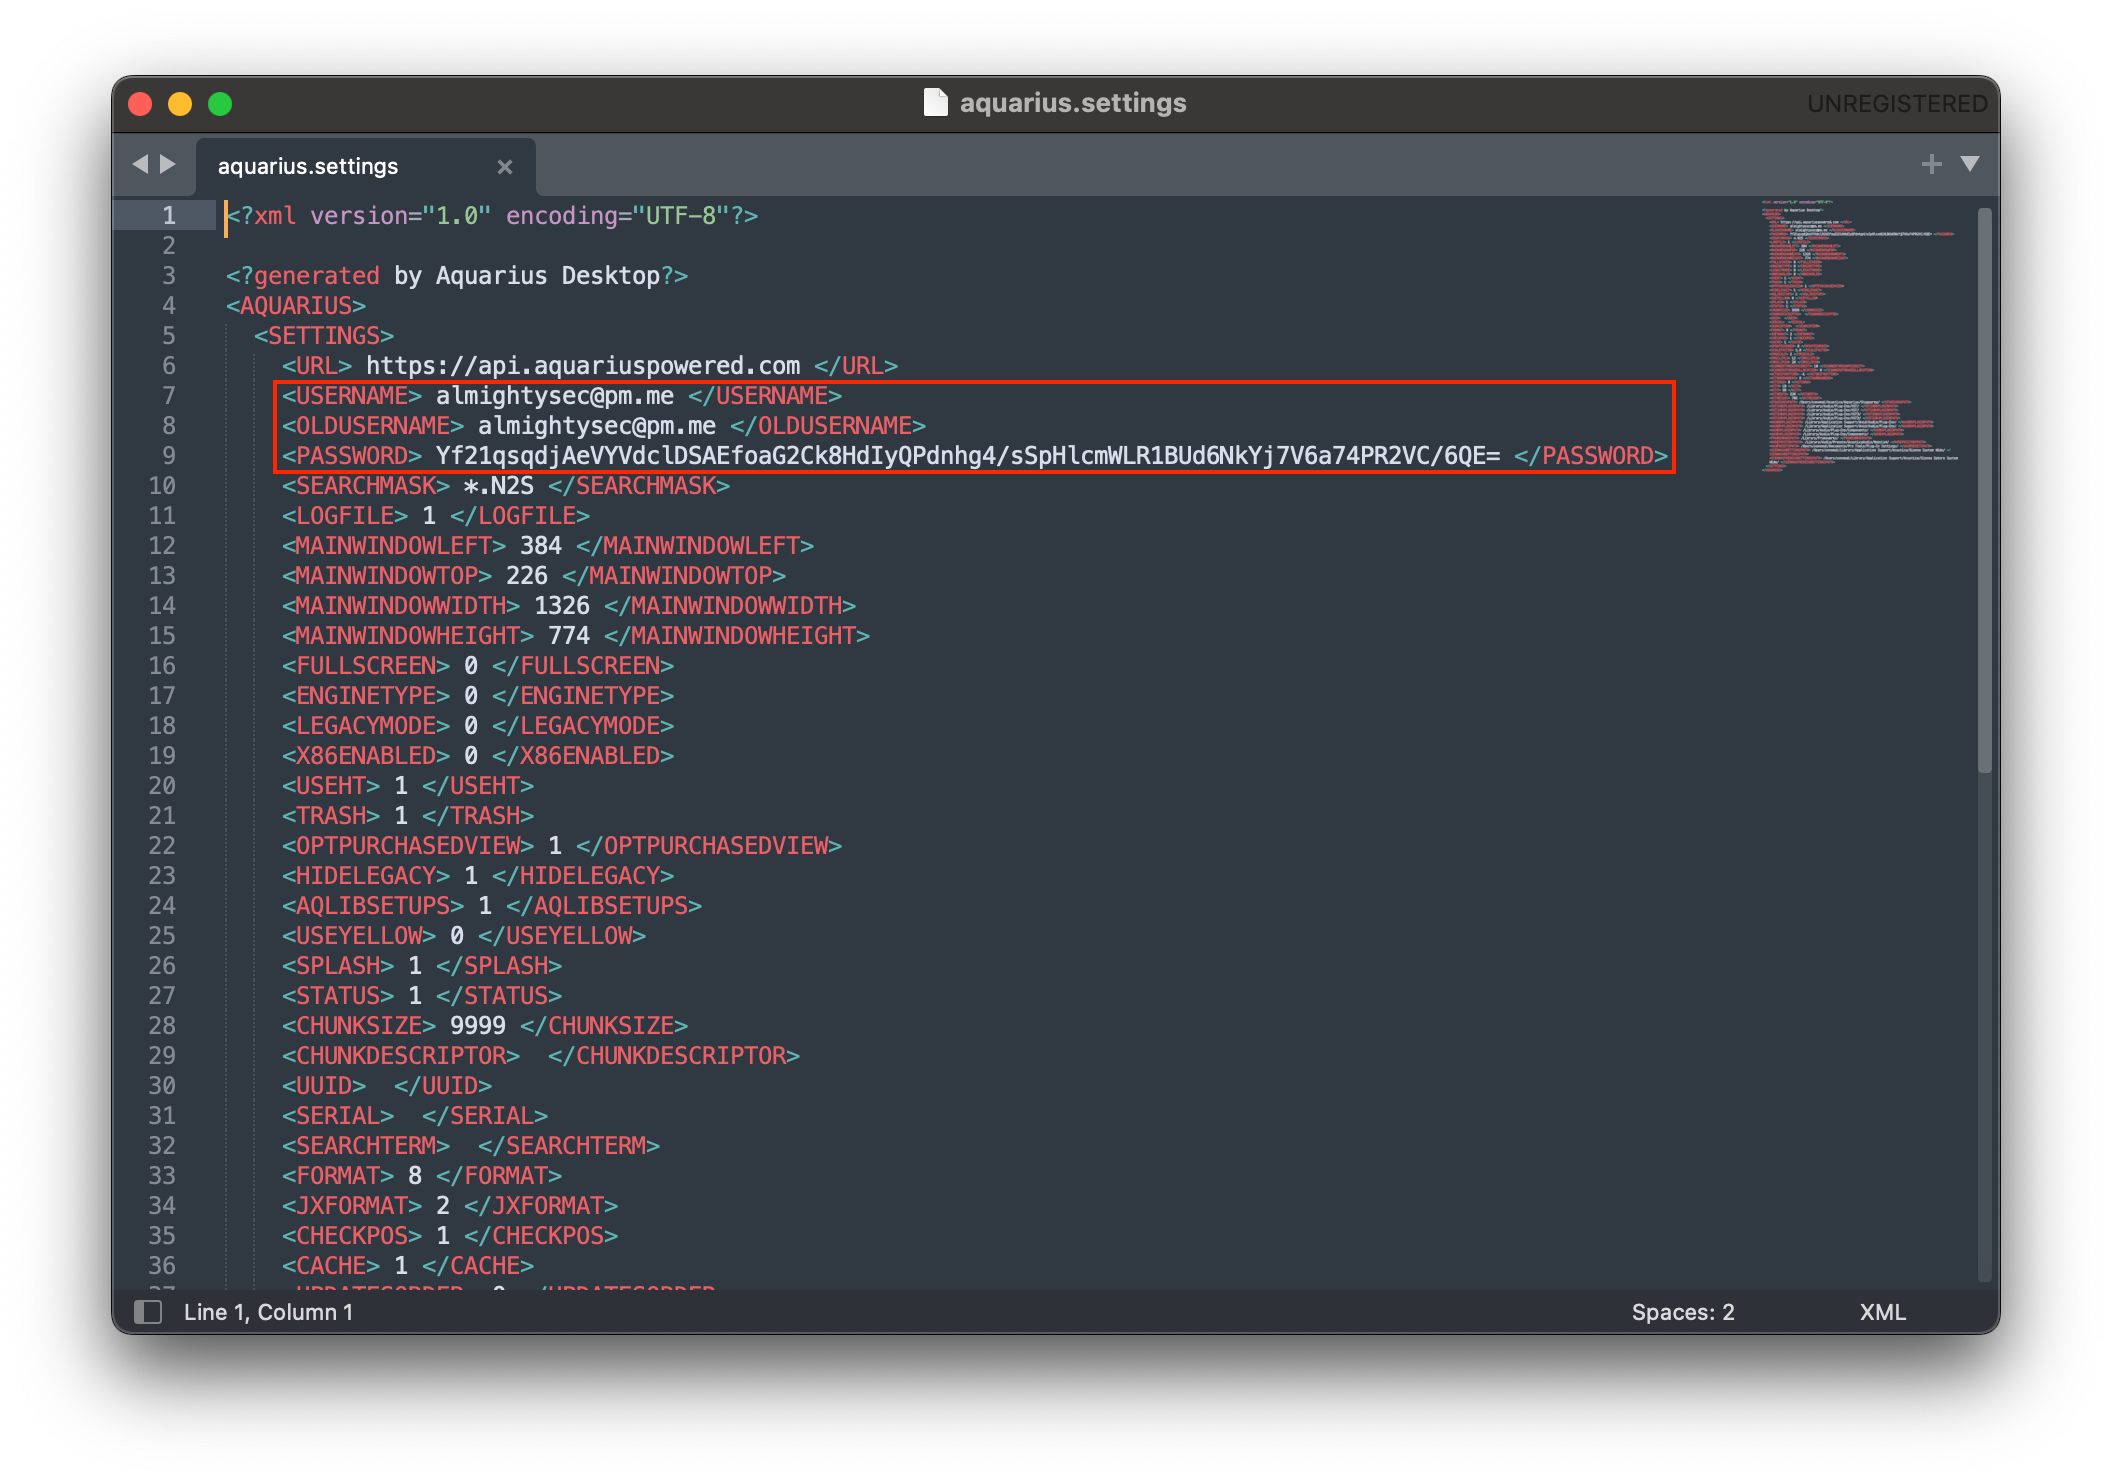This screenshot has width=2112, height=1482.
Task: Click the UNREGISTERED label in title bar
Action: (1896, 104)
